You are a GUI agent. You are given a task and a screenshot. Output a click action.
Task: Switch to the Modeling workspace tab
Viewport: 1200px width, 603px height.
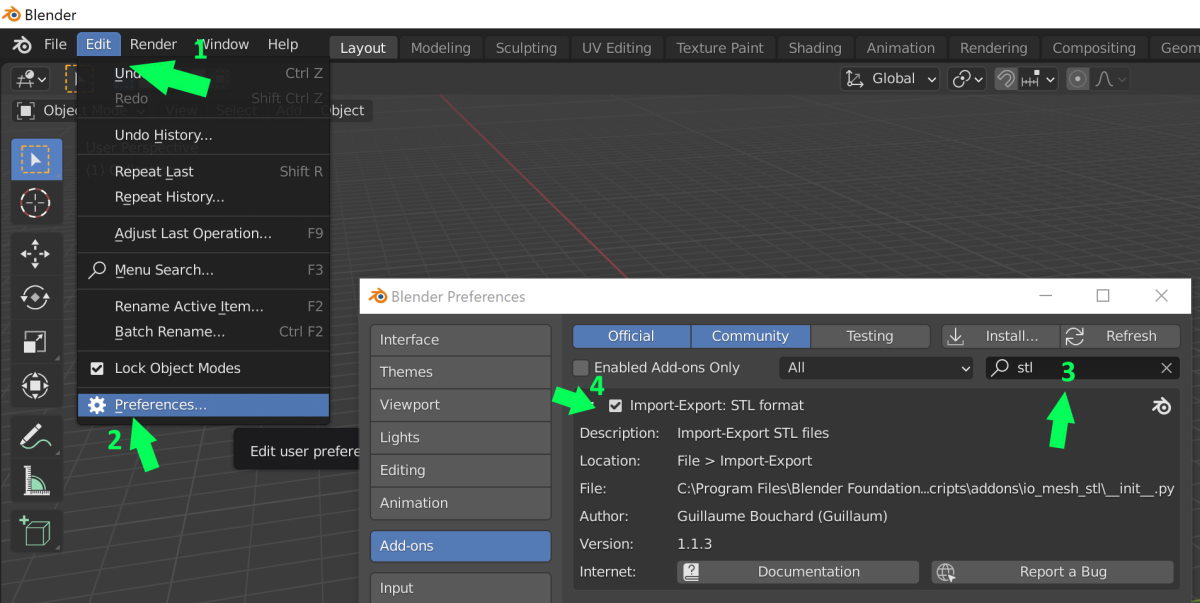440,47
